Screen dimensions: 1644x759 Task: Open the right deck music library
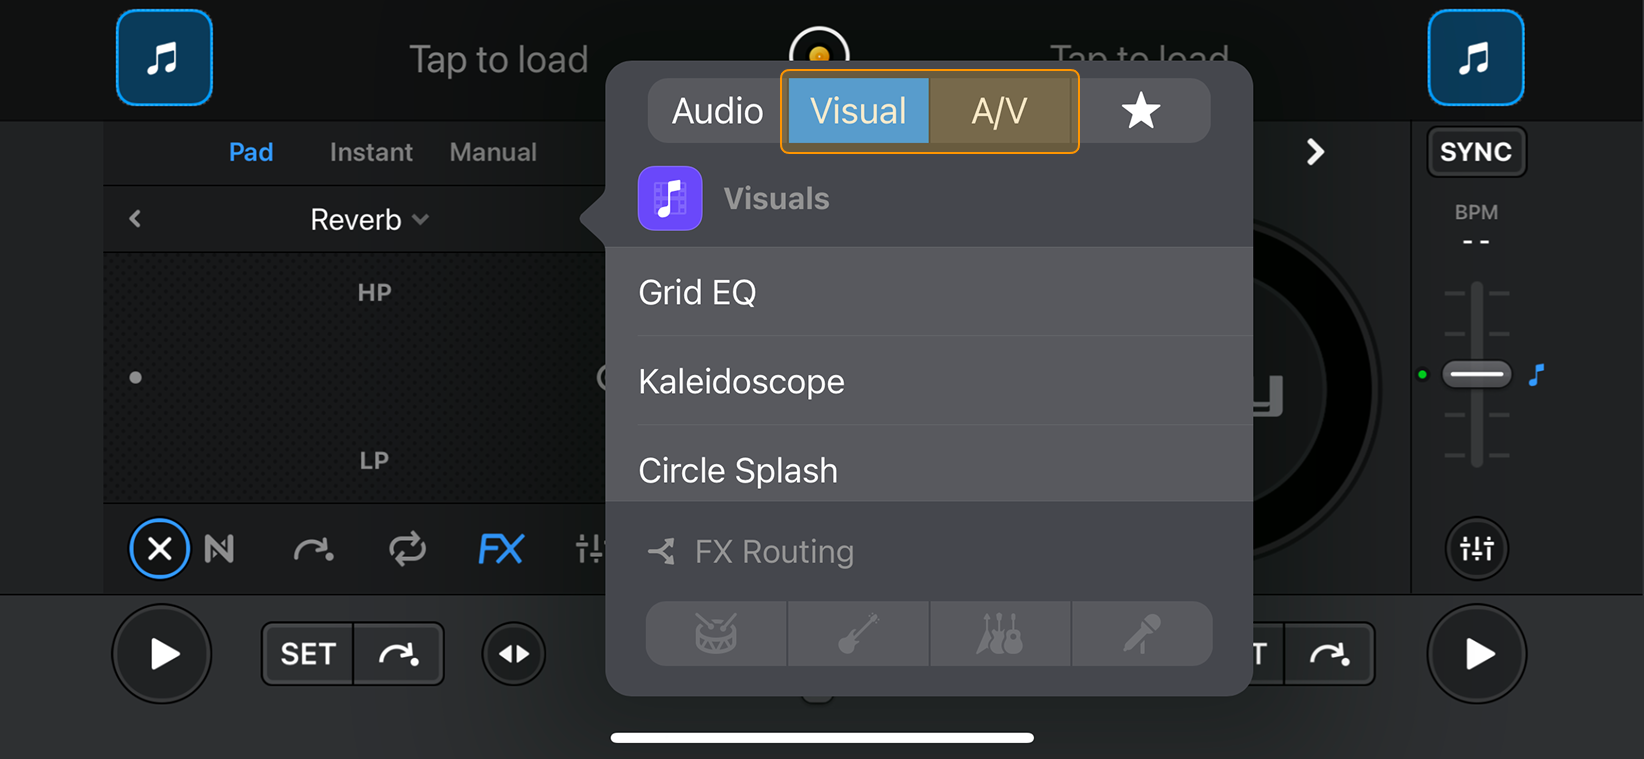pyautogui.click(x=1476, y=57)
